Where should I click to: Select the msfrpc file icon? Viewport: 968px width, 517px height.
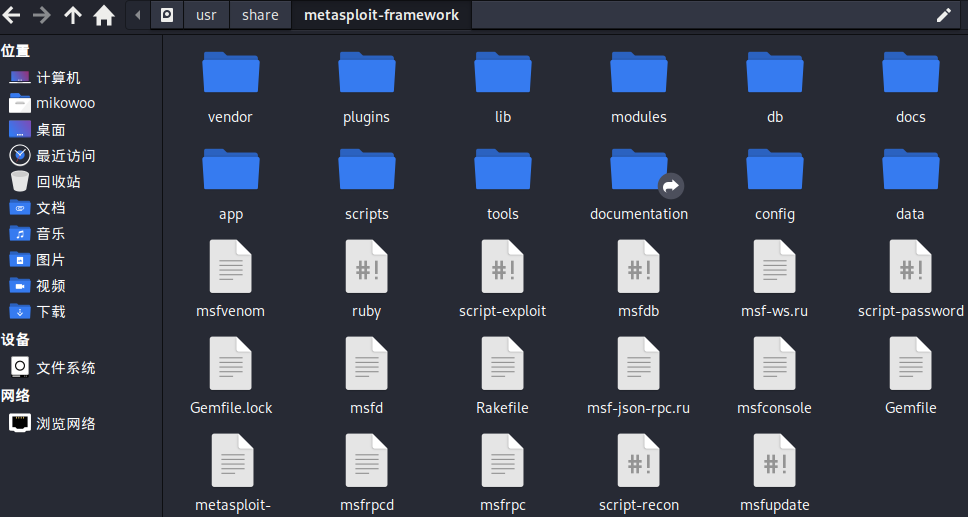503,460
